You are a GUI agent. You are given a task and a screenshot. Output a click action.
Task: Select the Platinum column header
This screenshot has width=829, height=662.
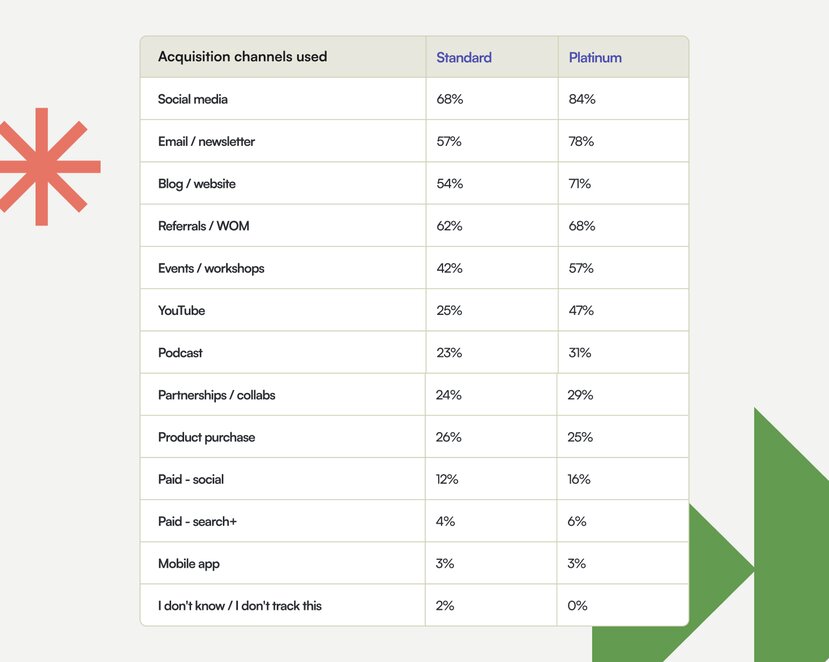(595, 57)
